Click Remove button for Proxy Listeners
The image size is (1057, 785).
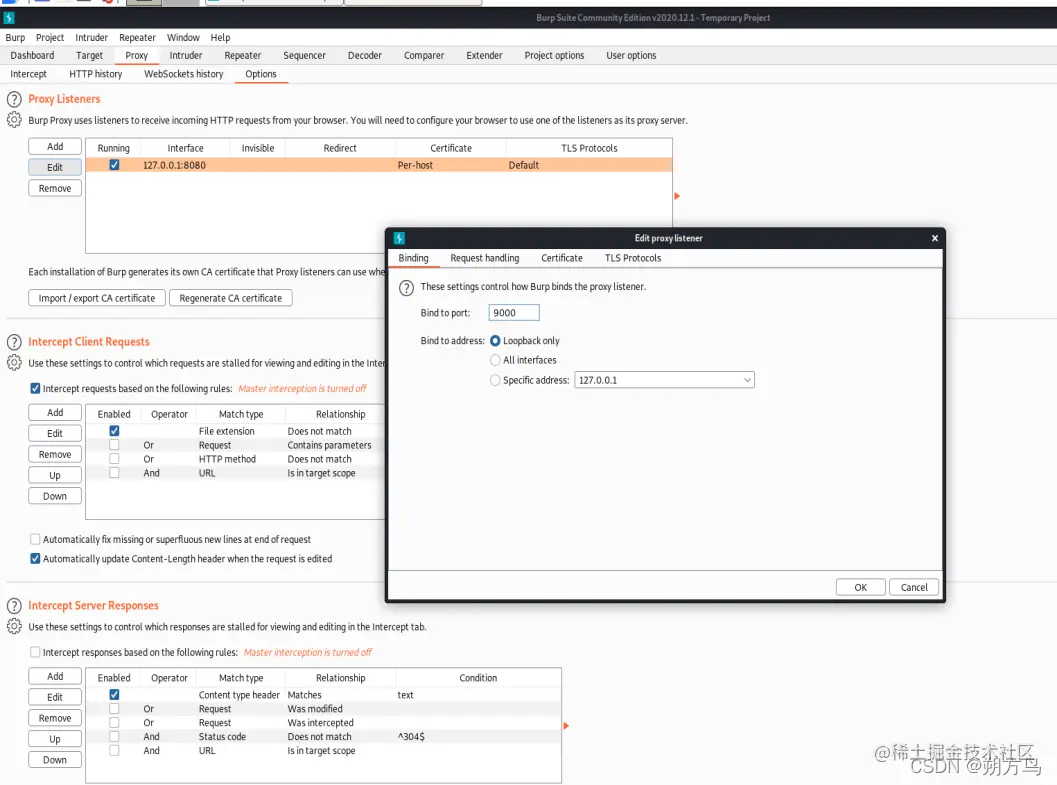pos(55,188)
